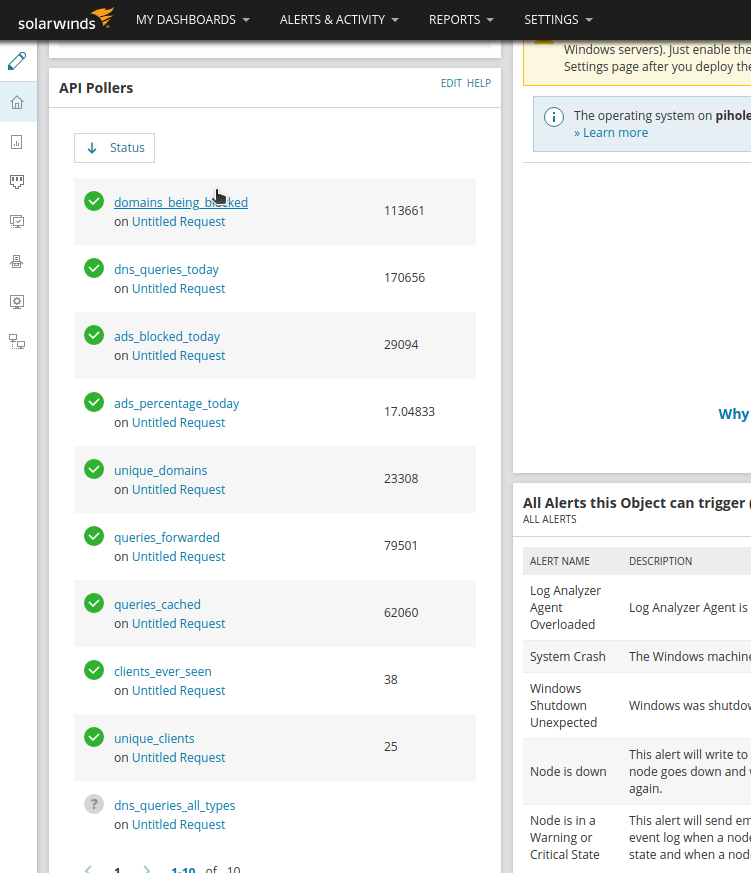The width and height of the screenshot is (751, 873).
Task: Click the System Crash alert name
Action: [x=568, y=657]
